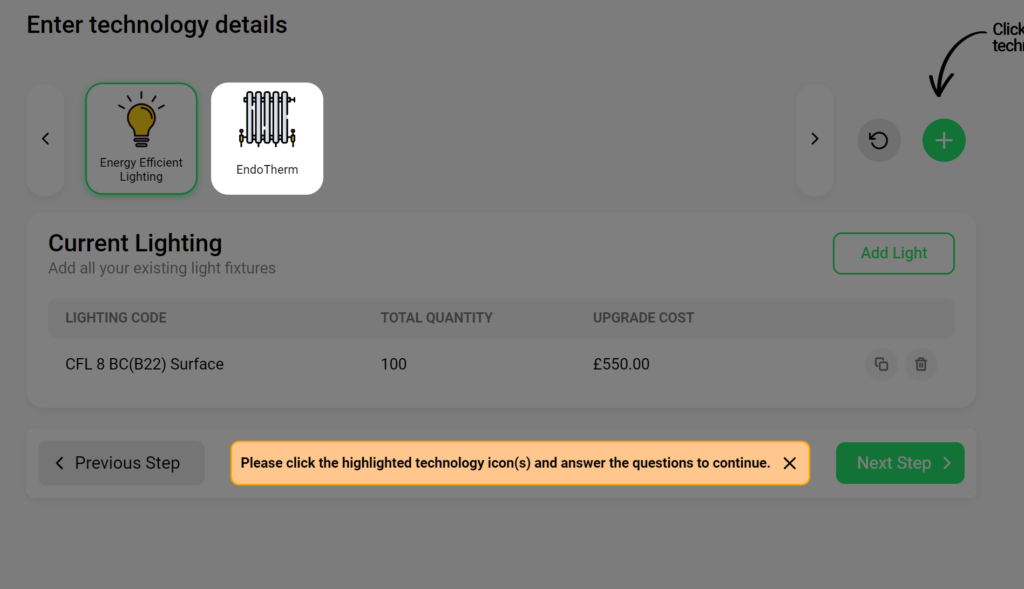
Task: Click the lightbulb icon
Action: click(141, 119)
